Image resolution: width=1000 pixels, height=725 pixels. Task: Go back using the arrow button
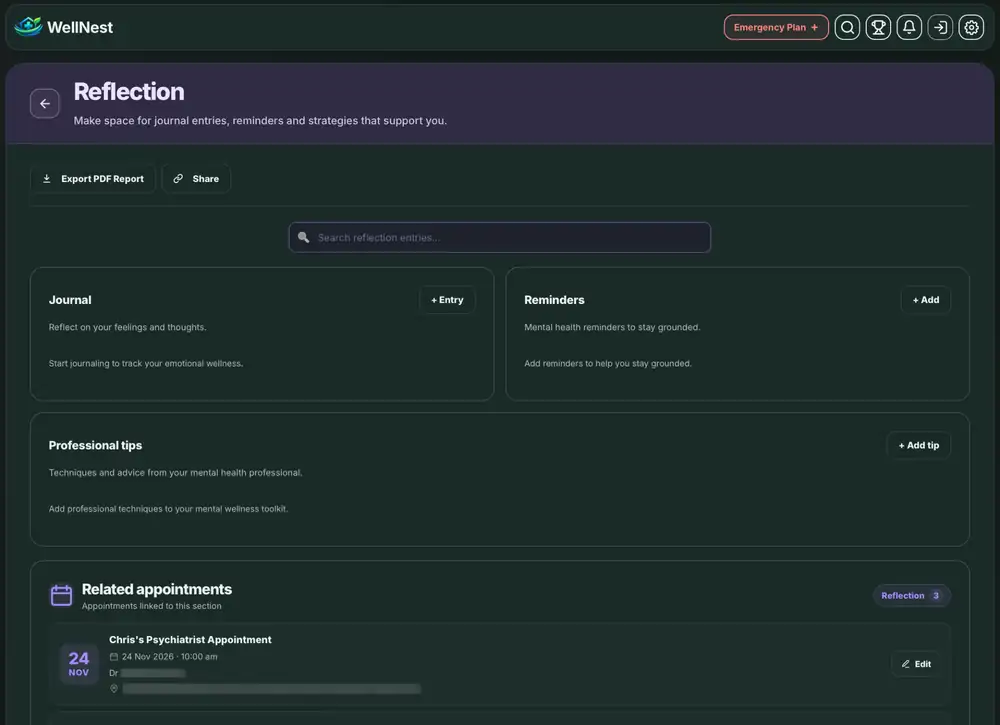coord(45,103)
